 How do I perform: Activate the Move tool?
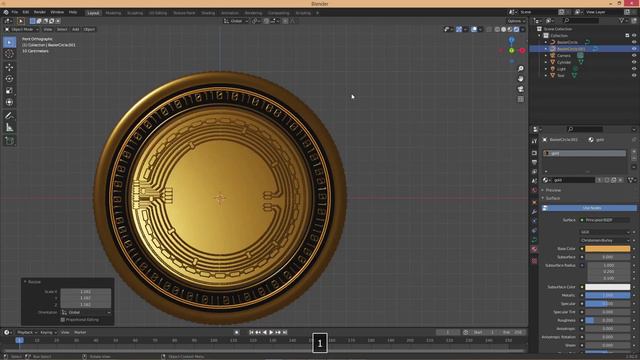(9, 67)
